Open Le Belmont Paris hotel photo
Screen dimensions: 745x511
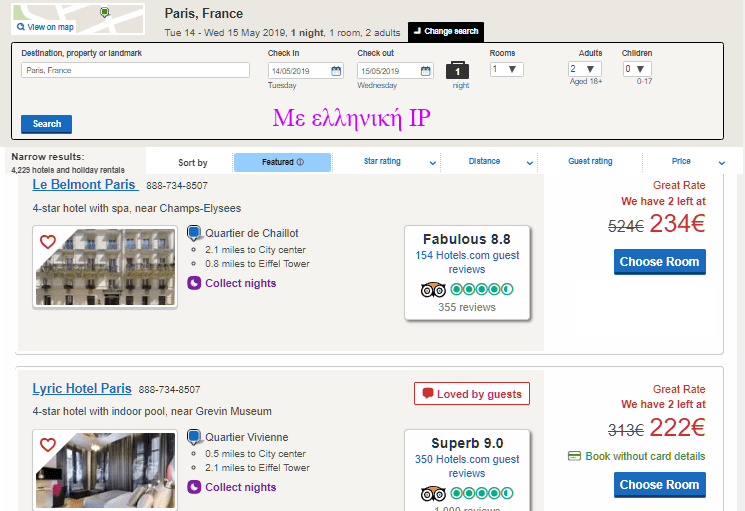105,267
